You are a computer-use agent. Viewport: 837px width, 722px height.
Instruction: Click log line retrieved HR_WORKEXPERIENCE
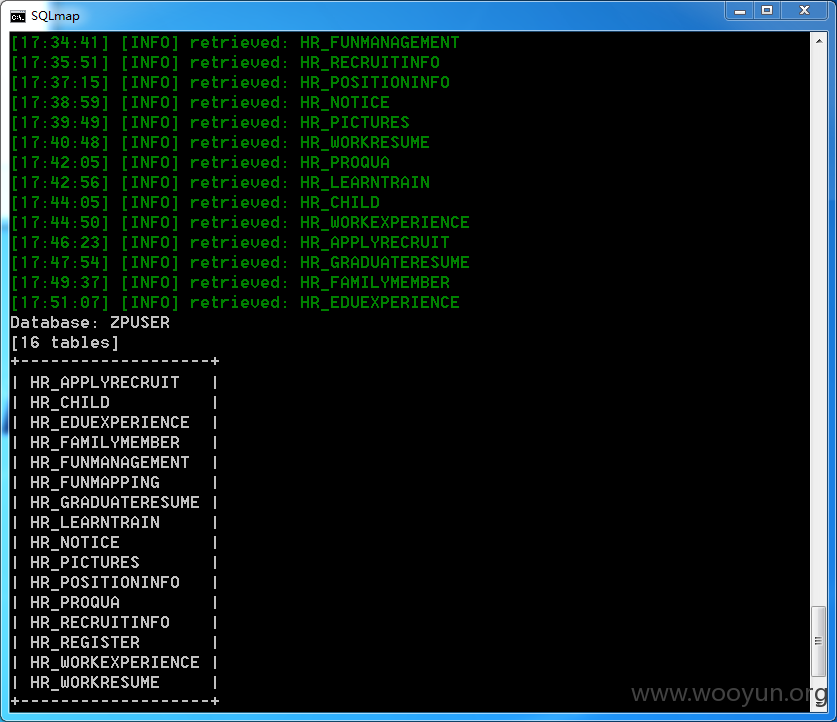coord(240,223)
